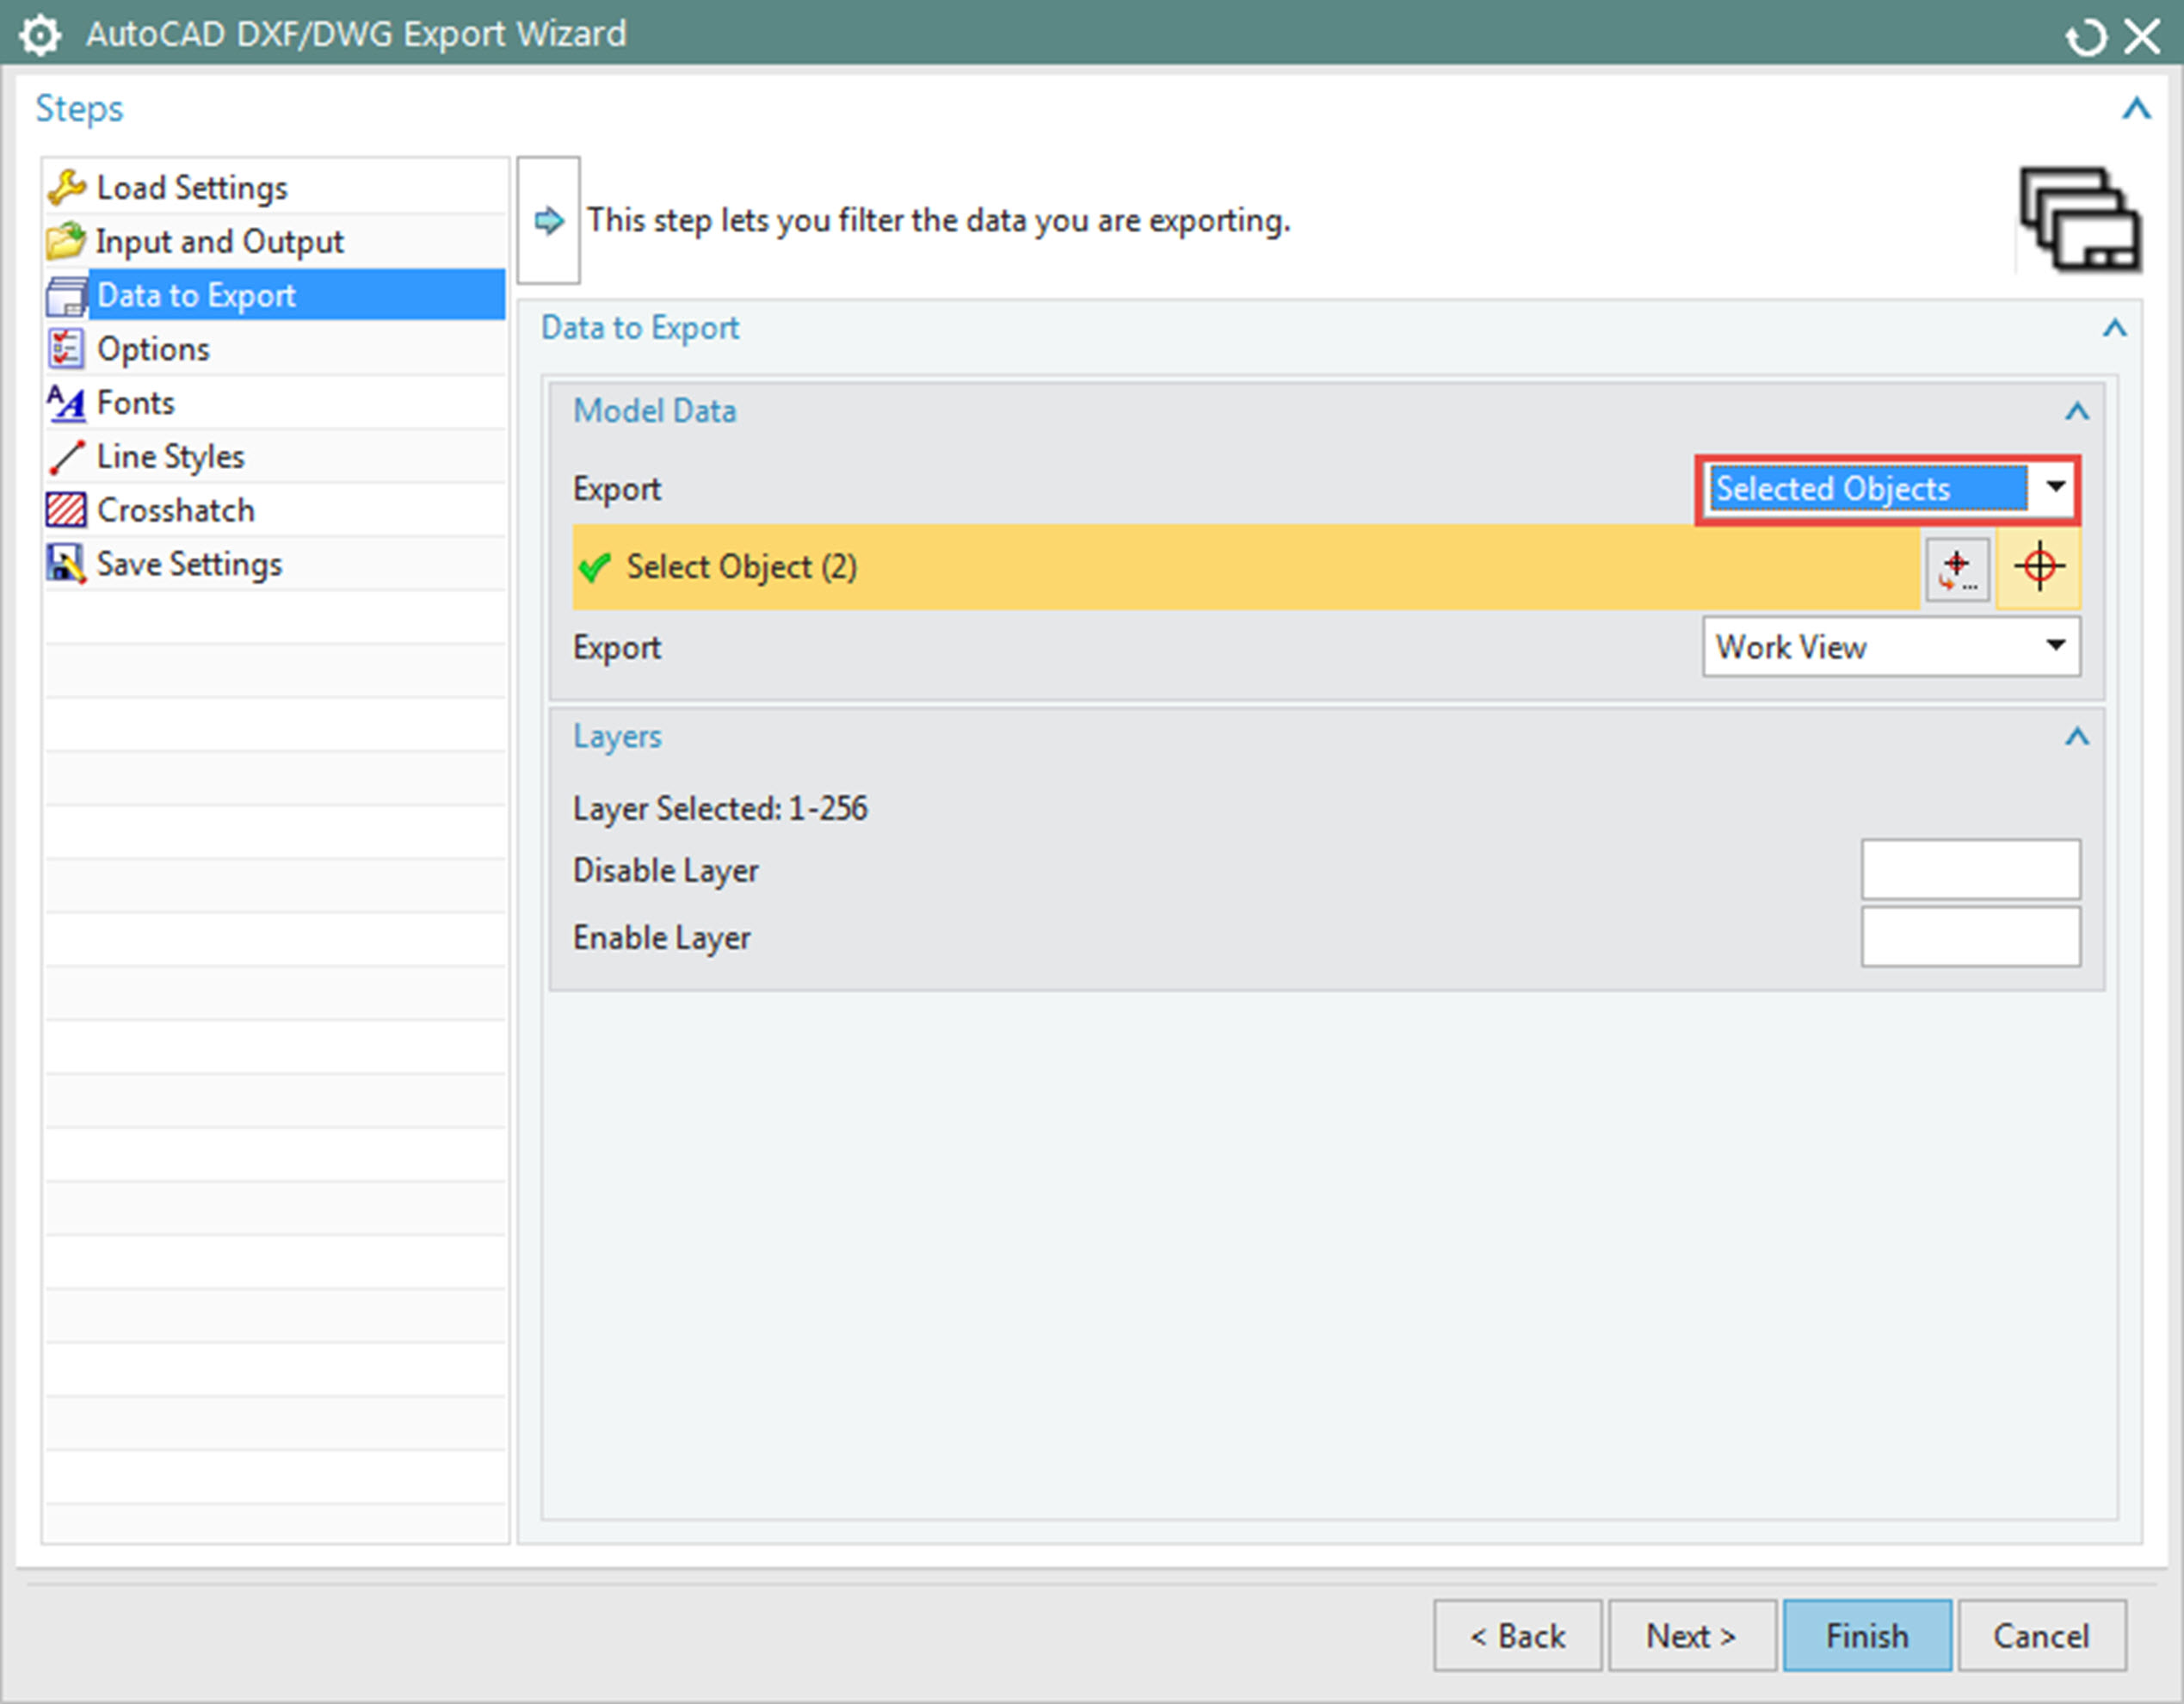Collapse the Steps panel chevron
Screen dimensions: 2184x1704
click(2136, 108)
